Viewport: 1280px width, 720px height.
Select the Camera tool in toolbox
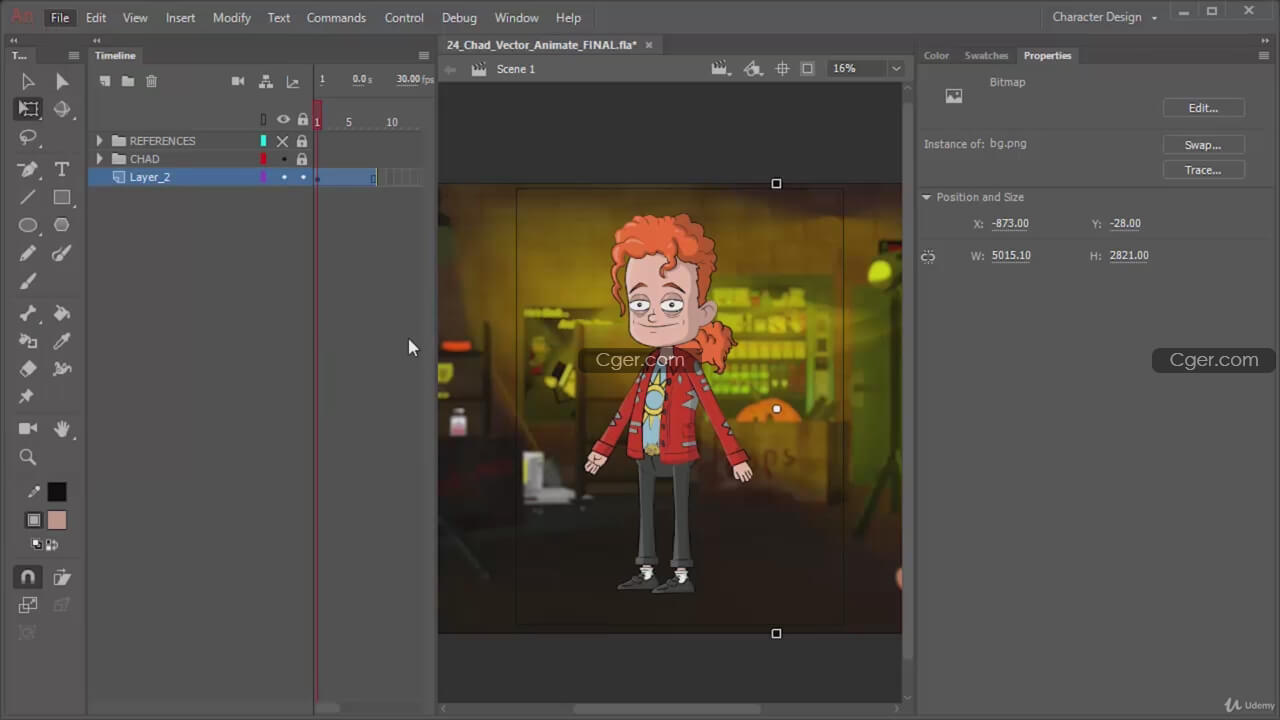28,429
